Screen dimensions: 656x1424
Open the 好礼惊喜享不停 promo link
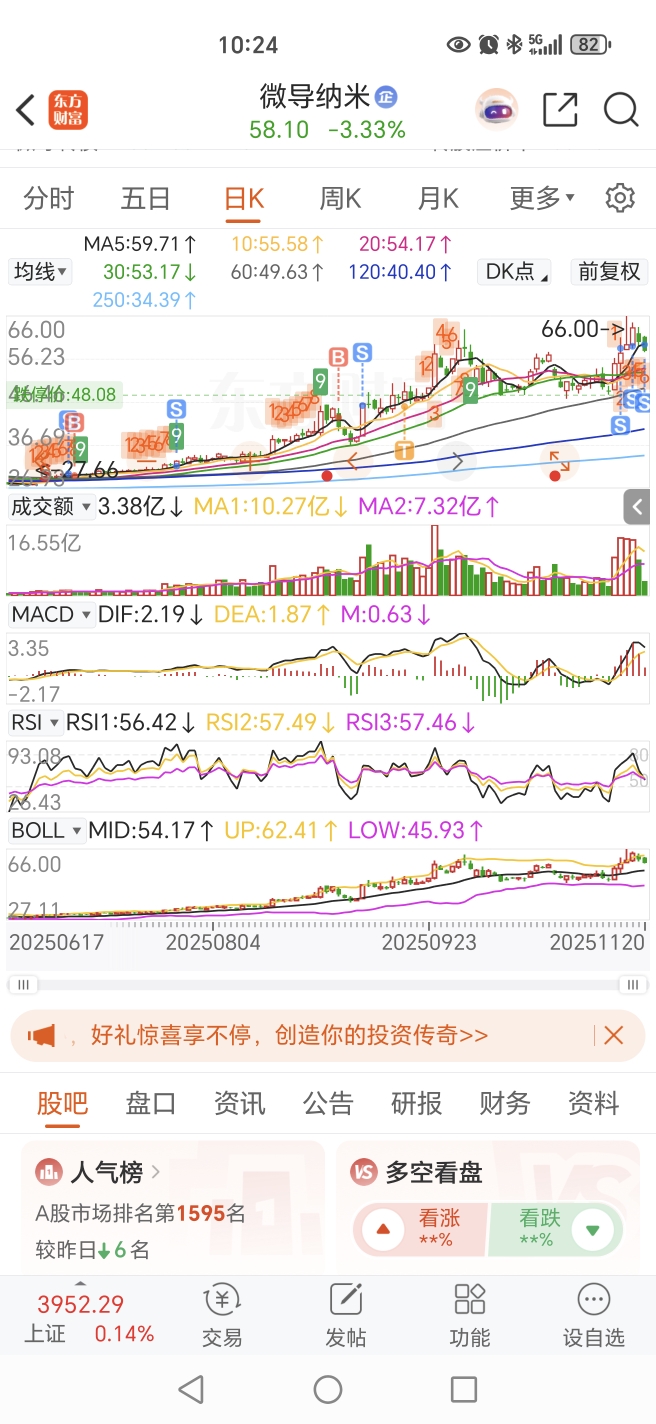click(x=289, y=1035)
